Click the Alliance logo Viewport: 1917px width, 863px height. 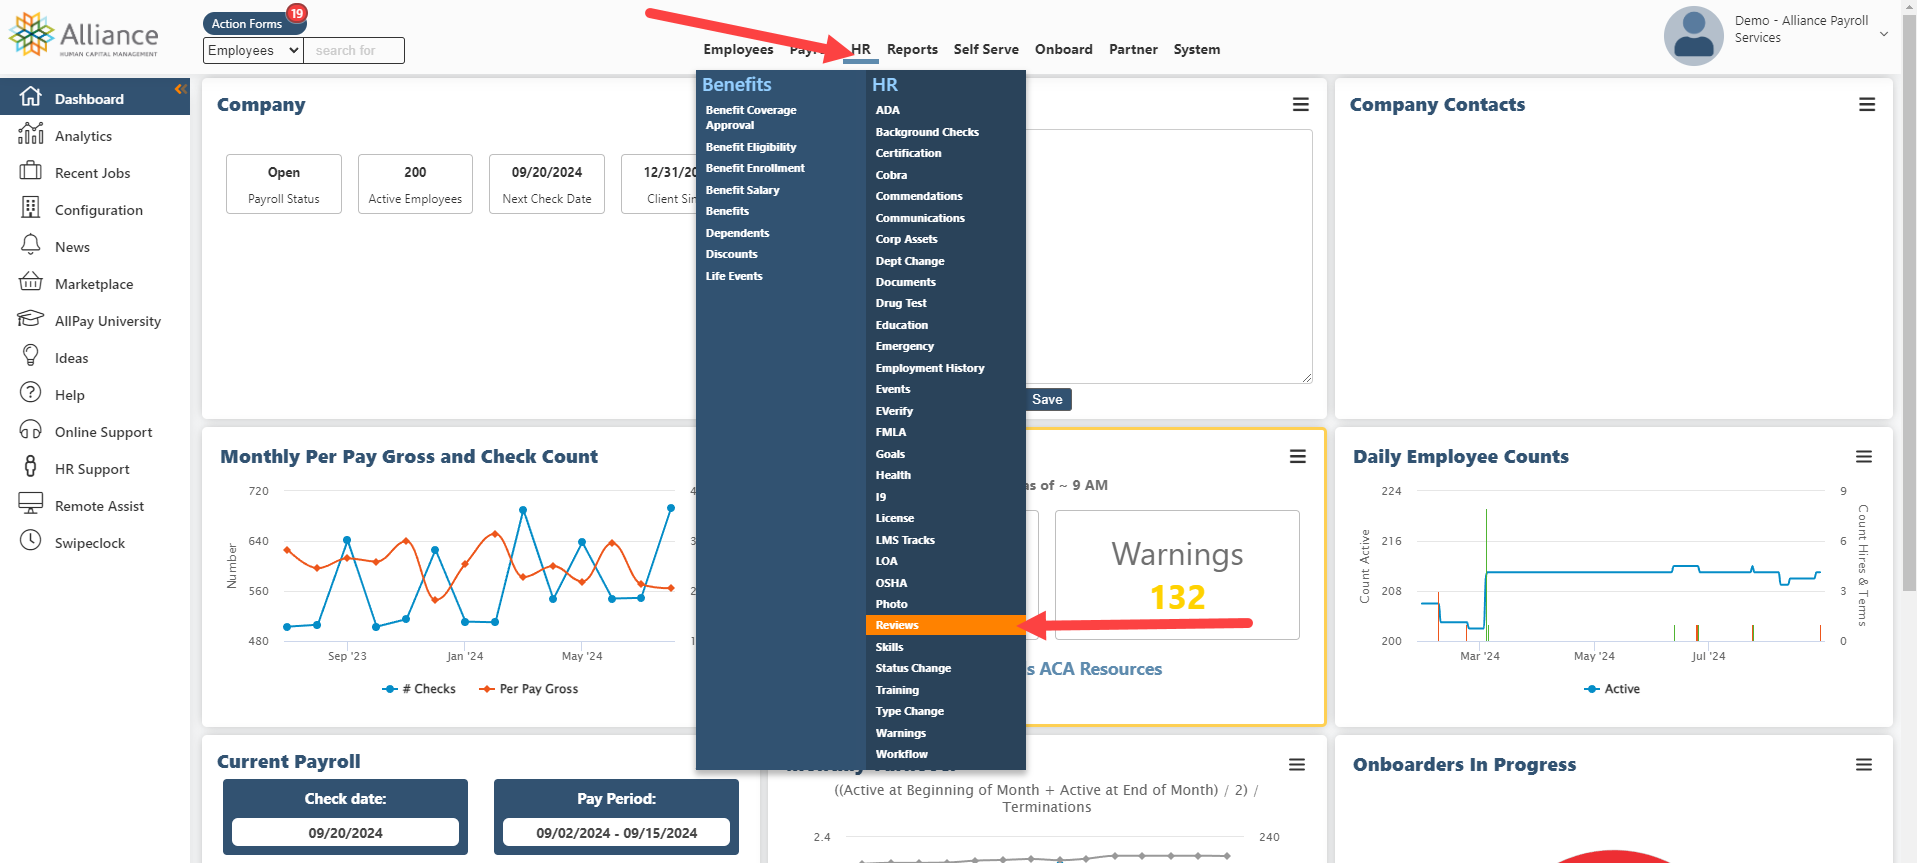[x=84, y=36]
